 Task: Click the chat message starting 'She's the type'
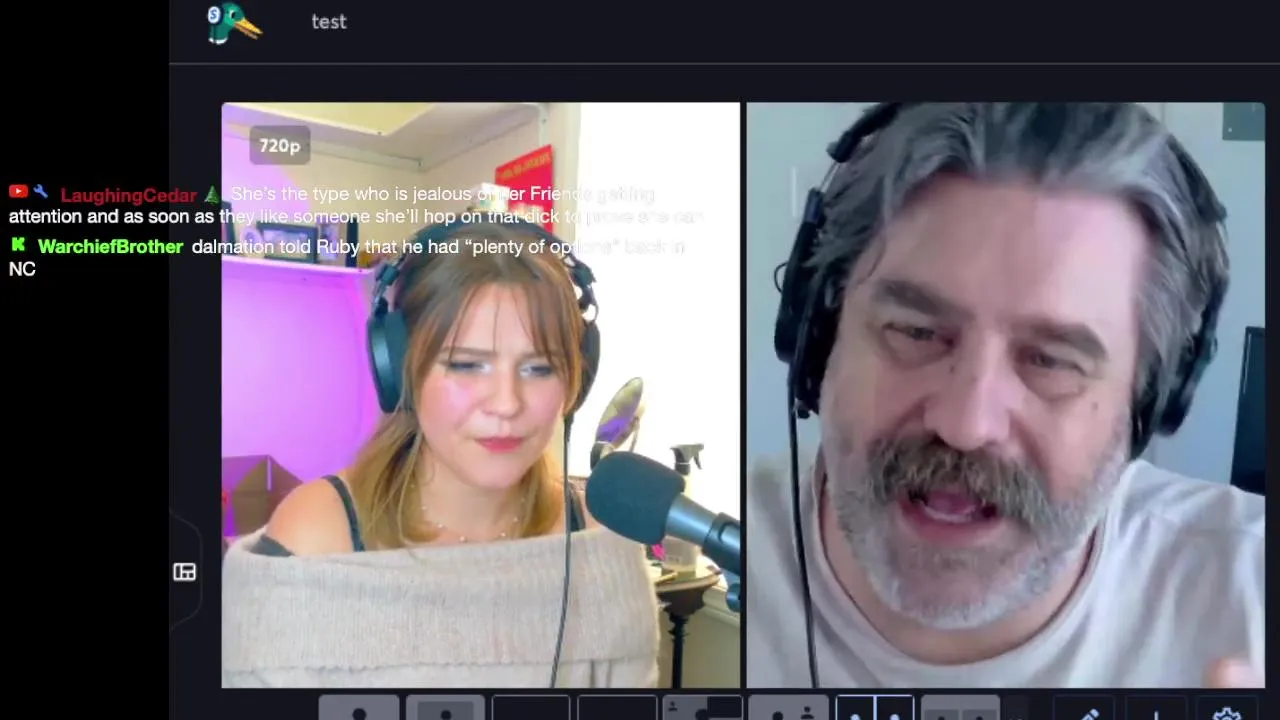click(x=356, y=205)
